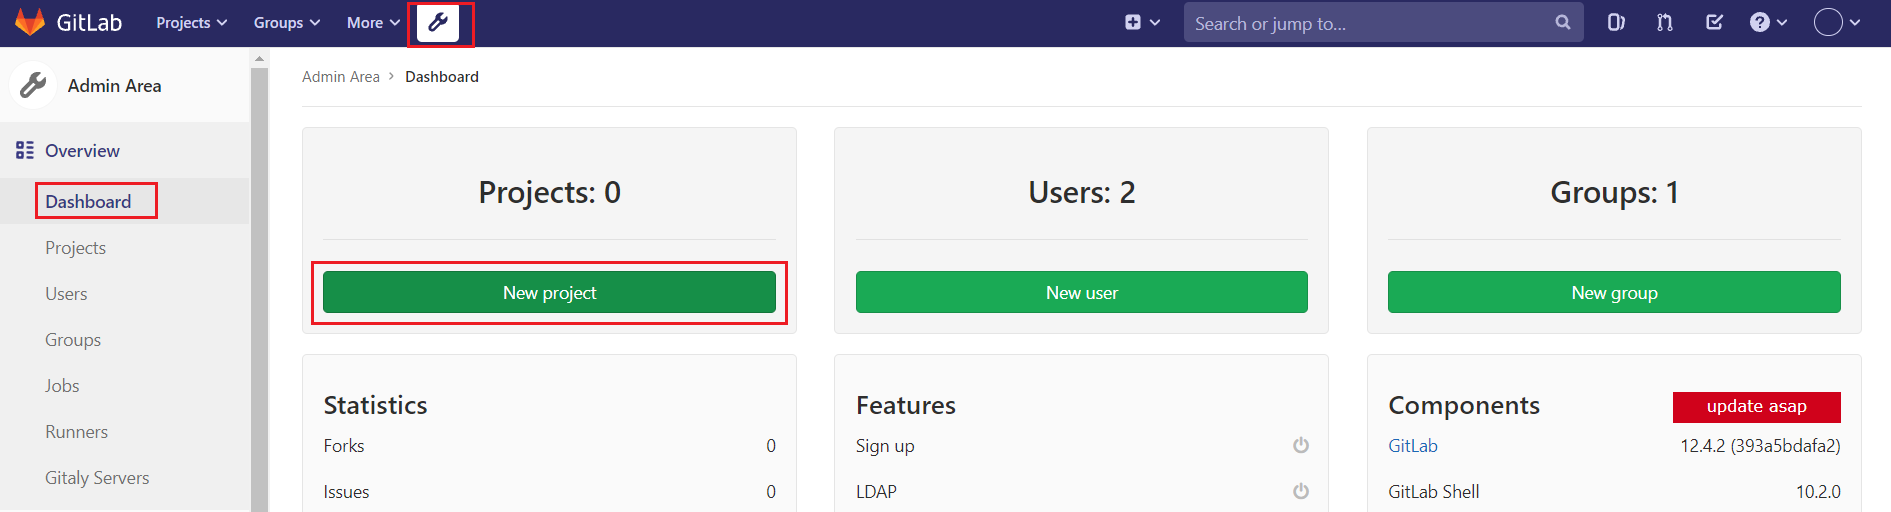1891x512 pixels.
Task: Click the Issues statistic row label
Action: tap(346, 491)
